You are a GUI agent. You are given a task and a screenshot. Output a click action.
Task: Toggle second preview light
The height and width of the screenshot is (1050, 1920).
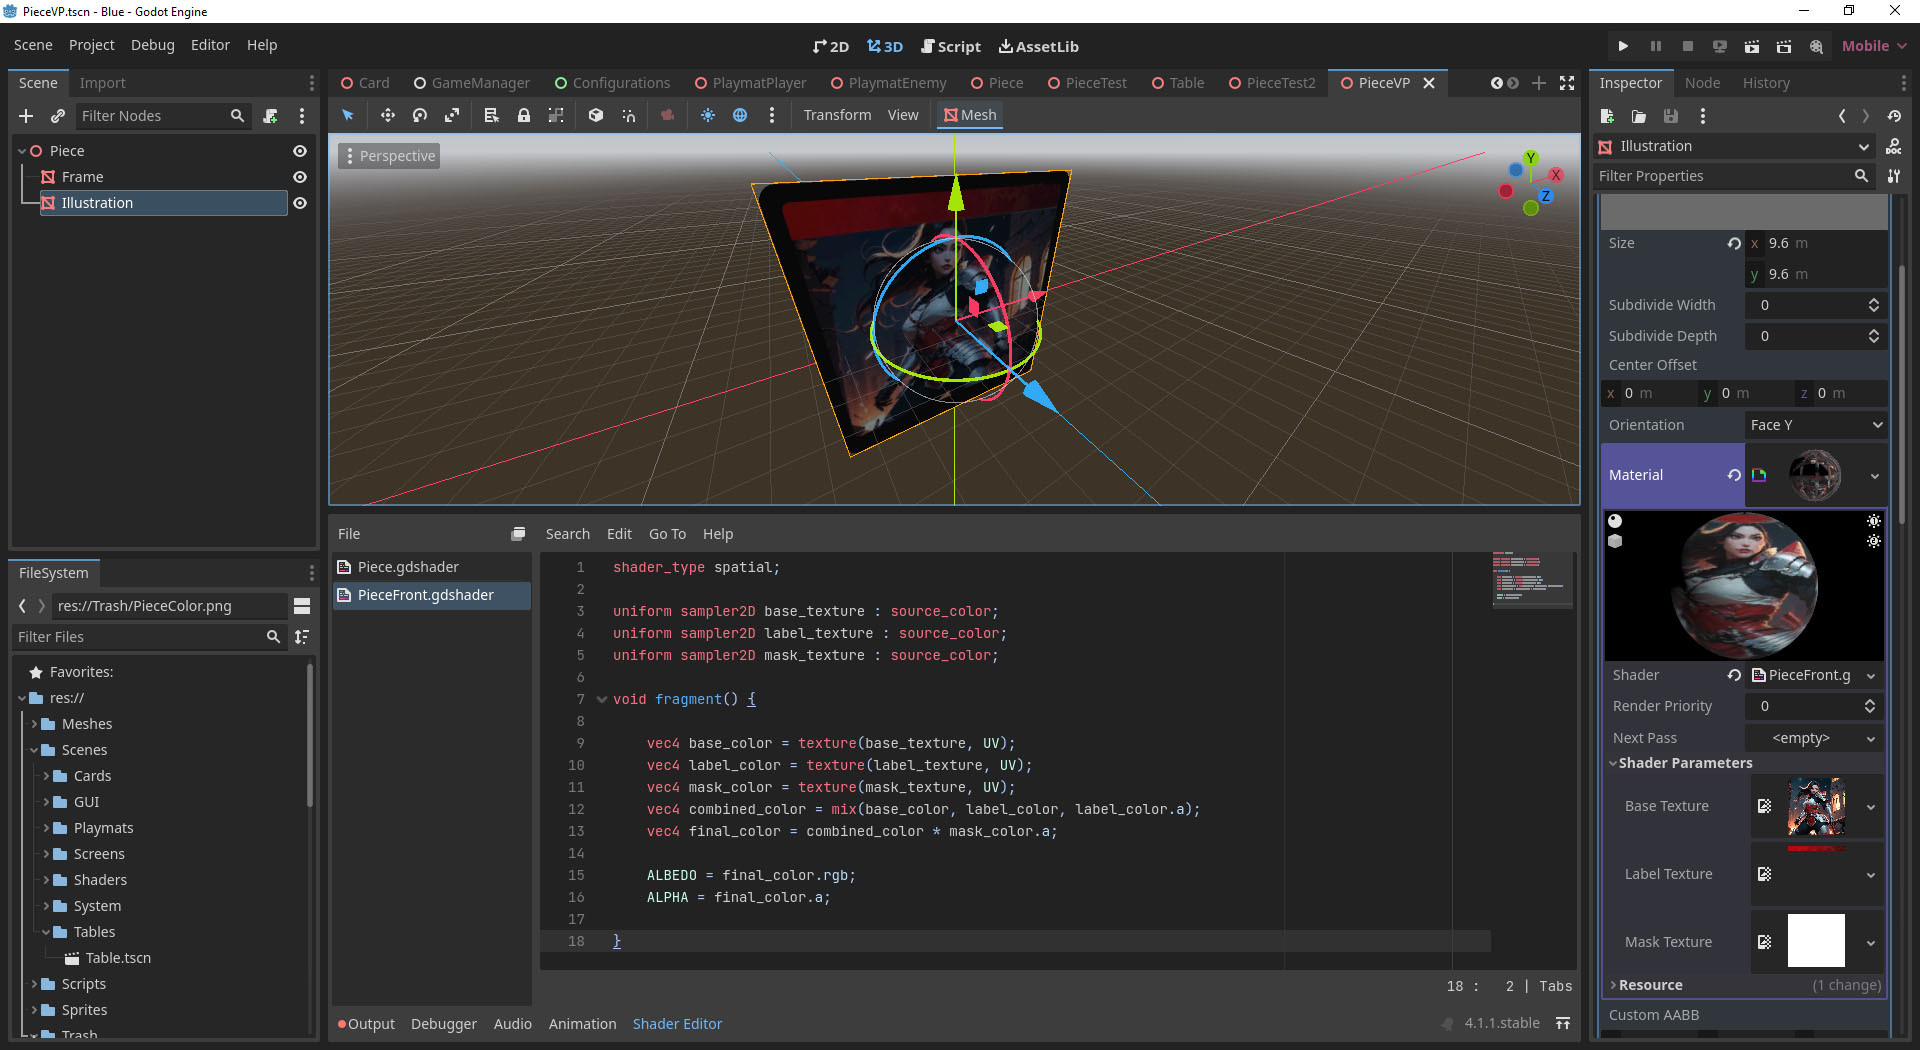1874,541
